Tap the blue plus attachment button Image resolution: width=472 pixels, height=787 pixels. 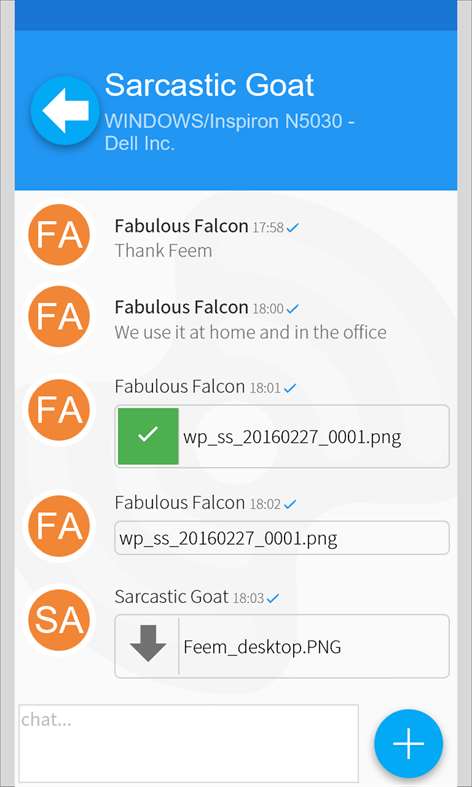tap(408, 743)
